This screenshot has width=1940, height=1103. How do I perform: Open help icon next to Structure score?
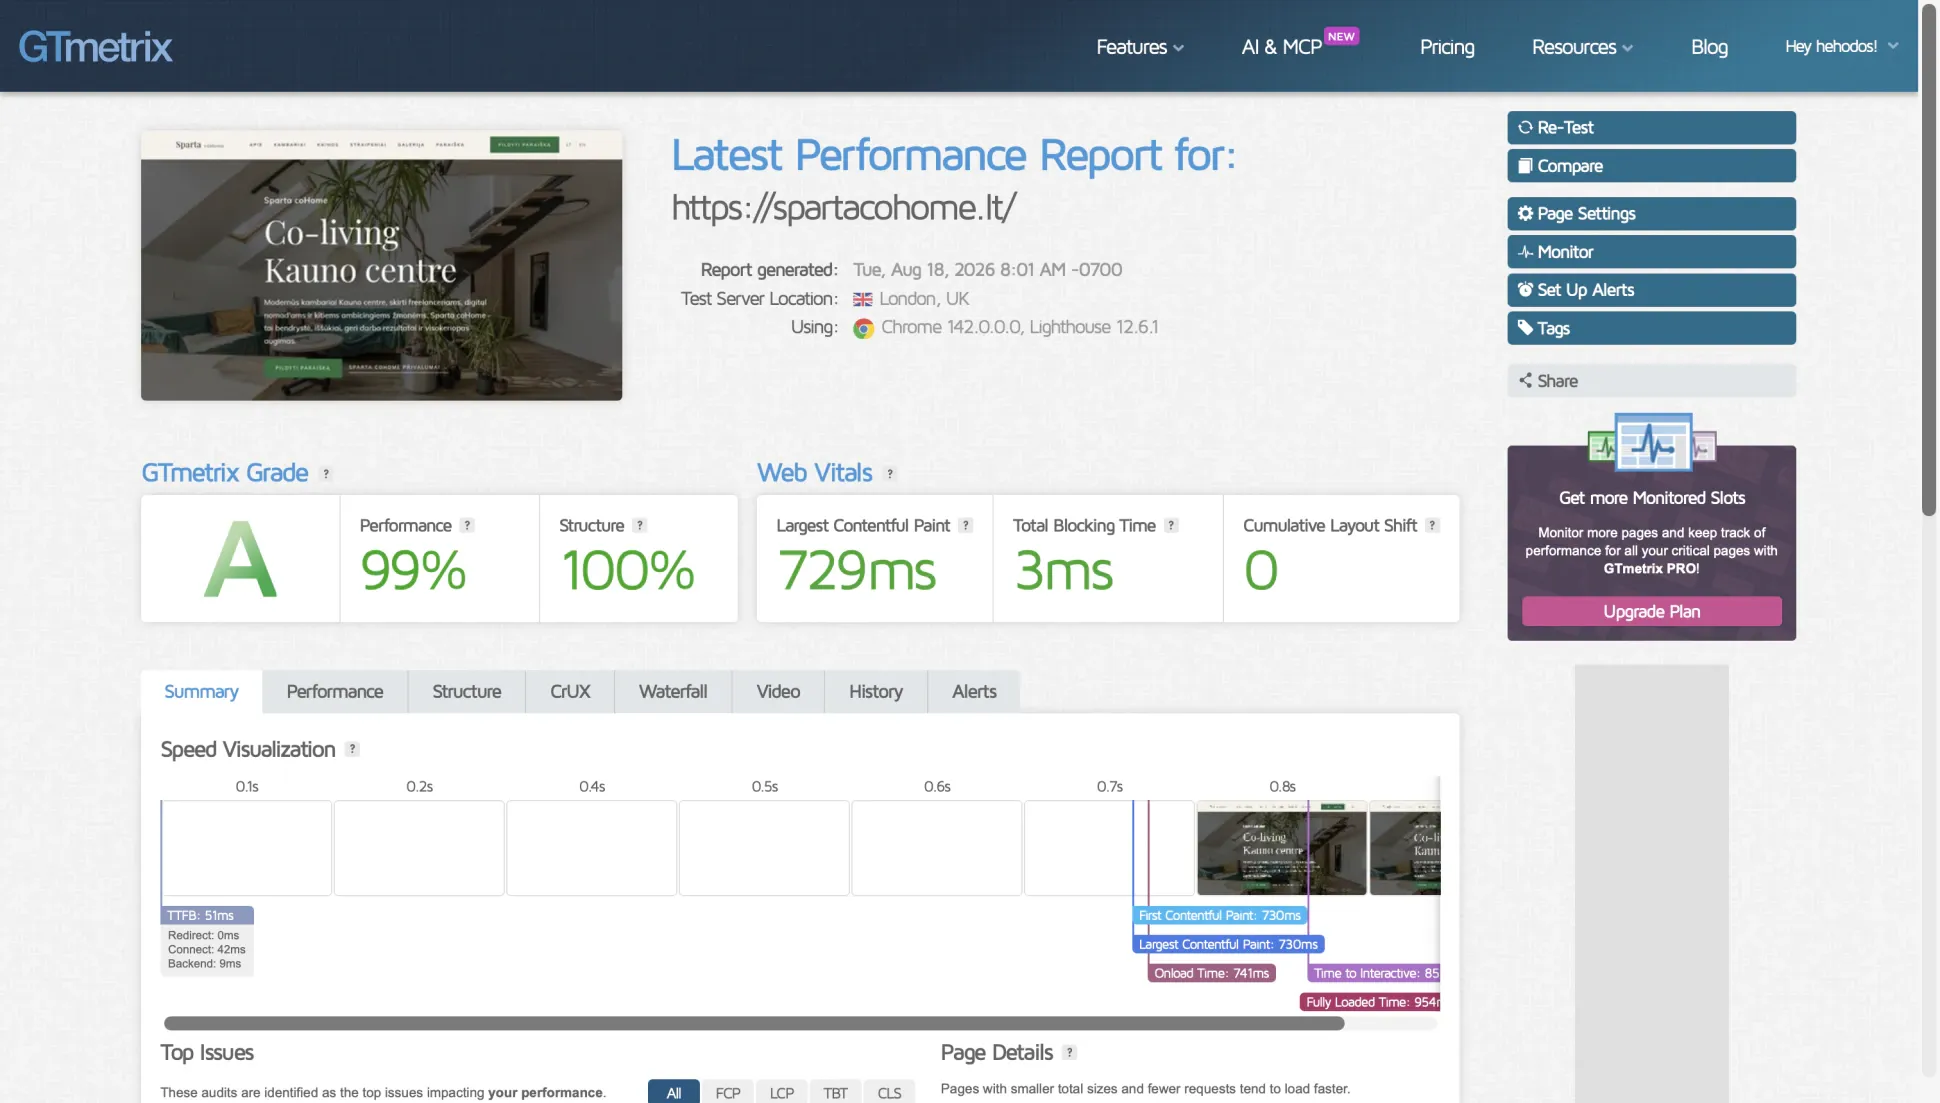tap(640, 526)
